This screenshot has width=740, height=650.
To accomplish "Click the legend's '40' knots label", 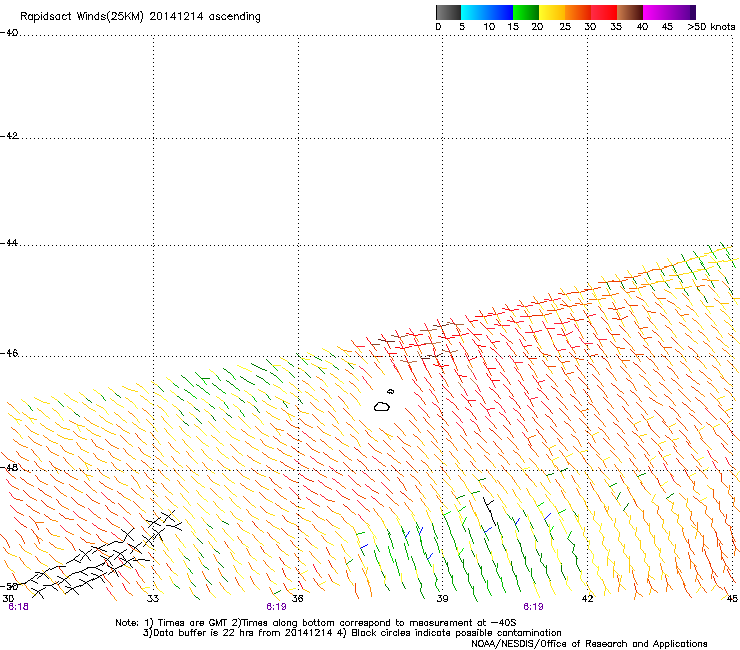I will pos(642,27).
